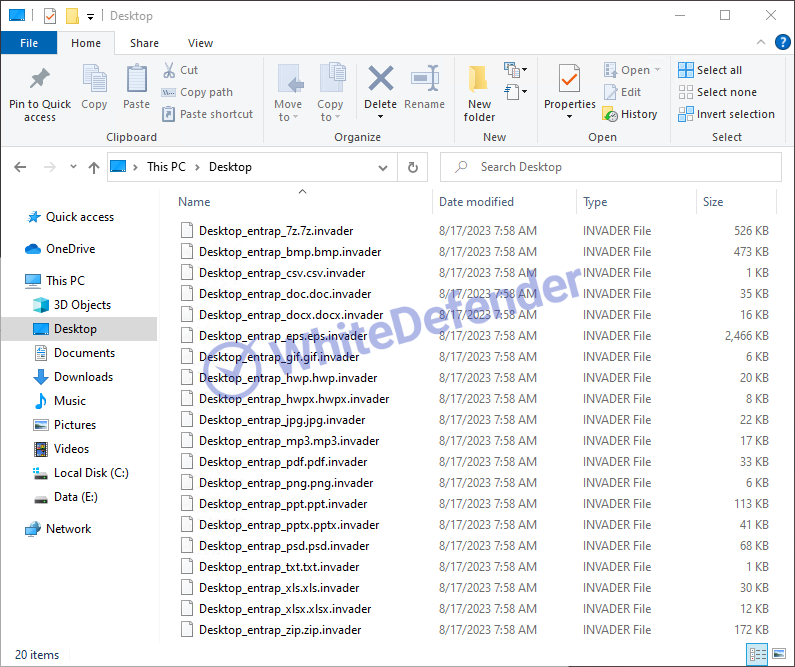The width and height of the screenshot is (795, 667).
Task: Click the new folder icon in title bar
Action: tap(73, 16)
